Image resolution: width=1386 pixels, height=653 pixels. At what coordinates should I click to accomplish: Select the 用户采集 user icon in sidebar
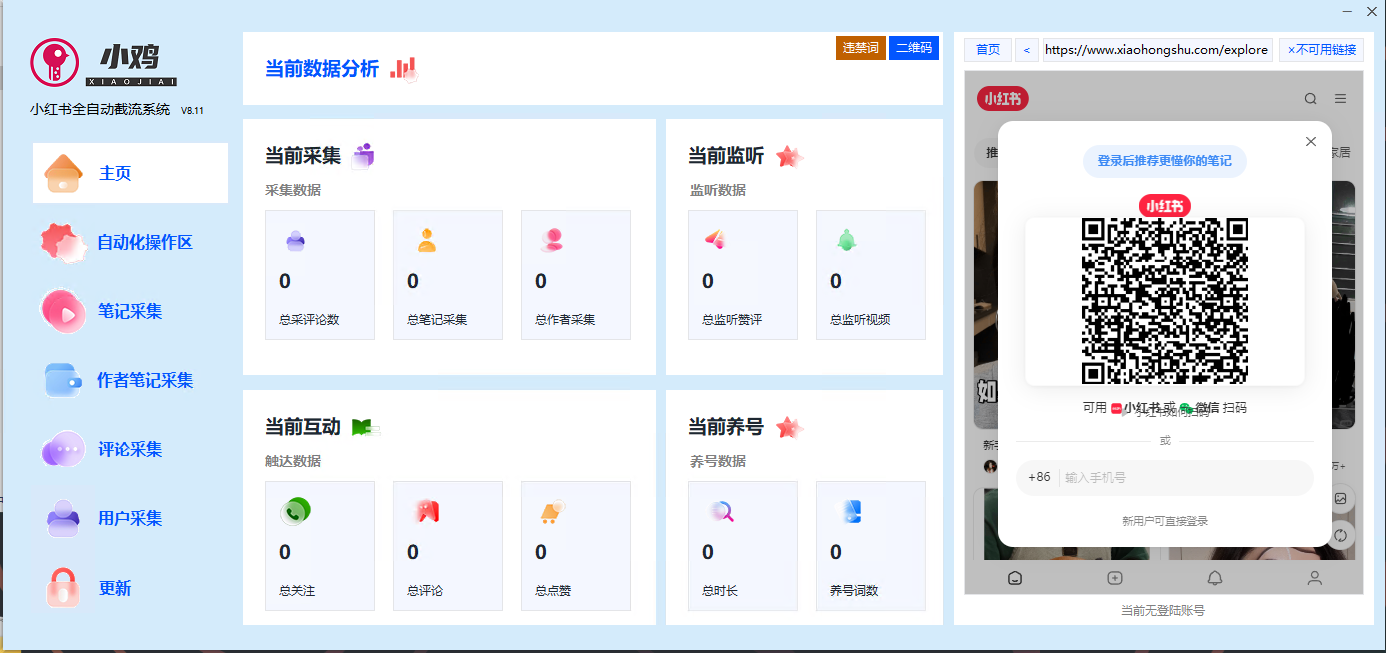coord(63,518)
